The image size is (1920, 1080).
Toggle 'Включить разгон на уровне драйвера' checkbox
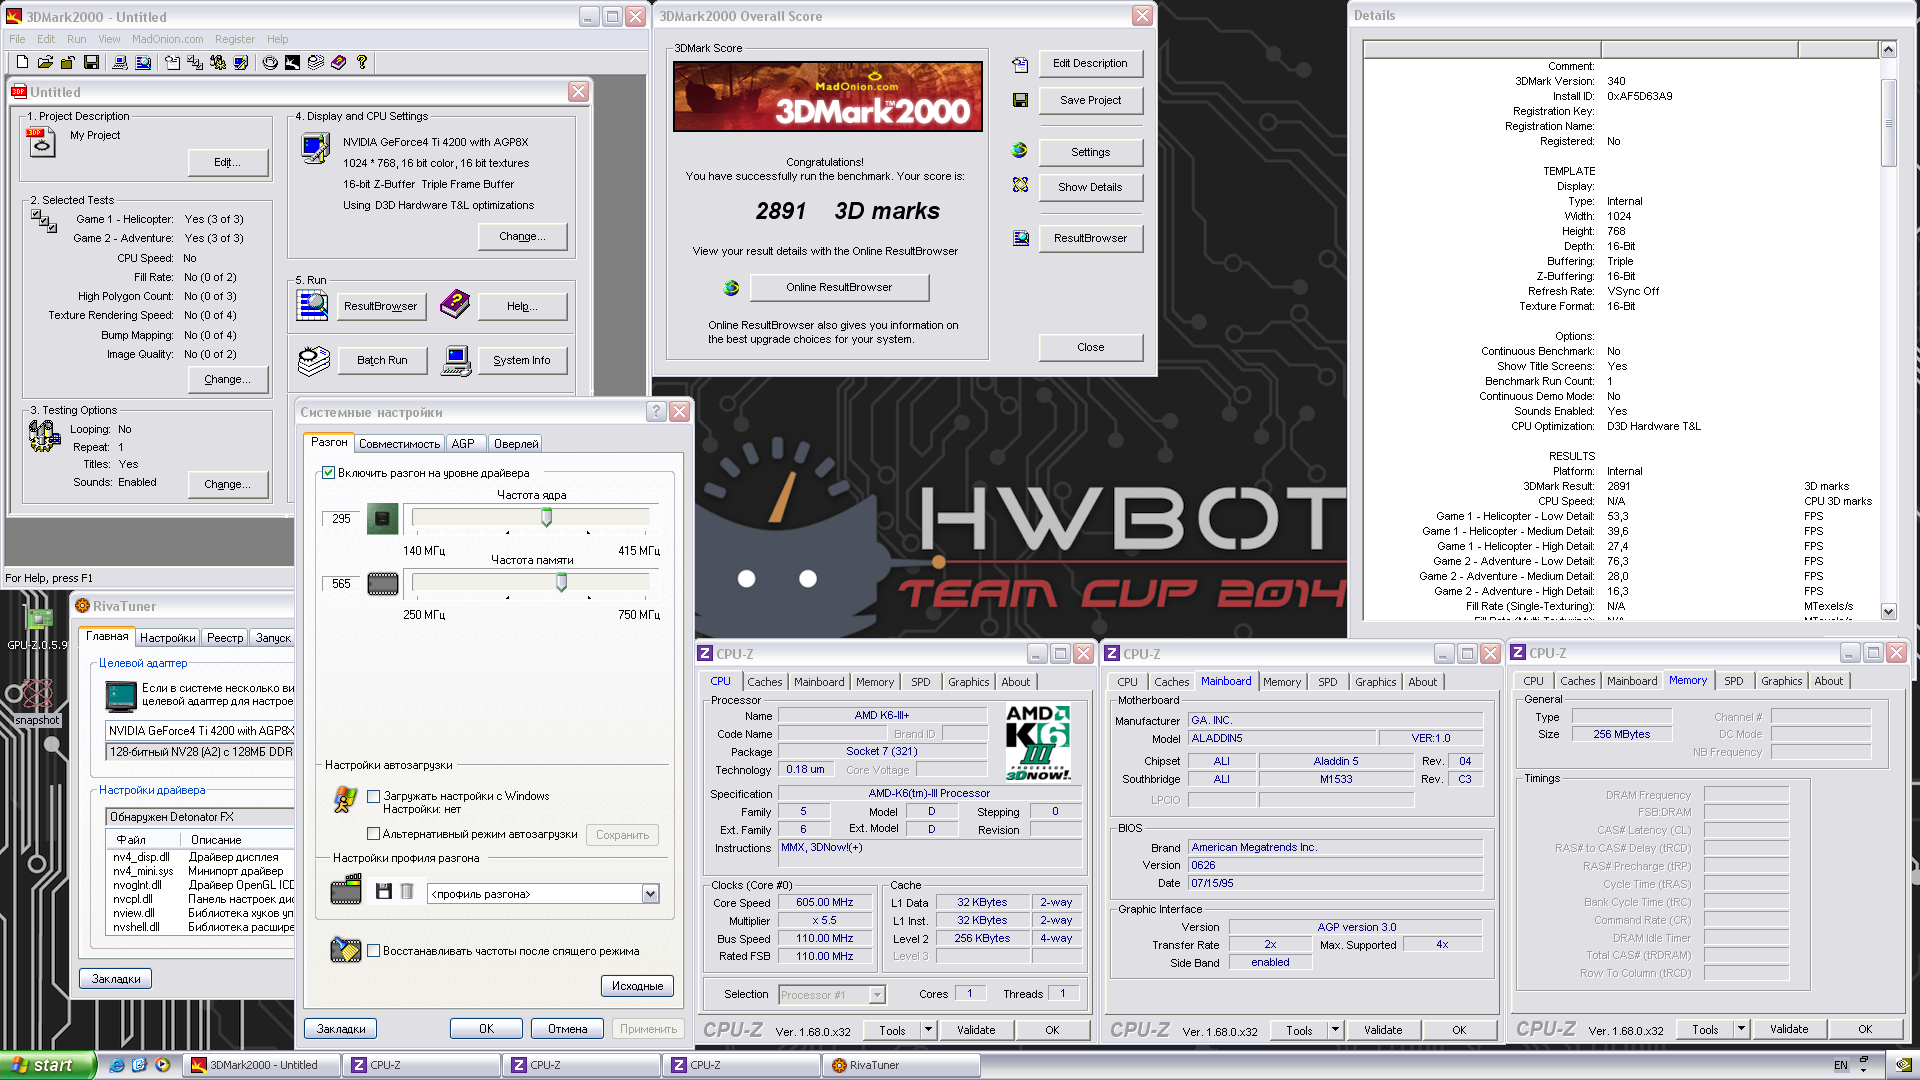pyautogui.click(x=328, y=473)
